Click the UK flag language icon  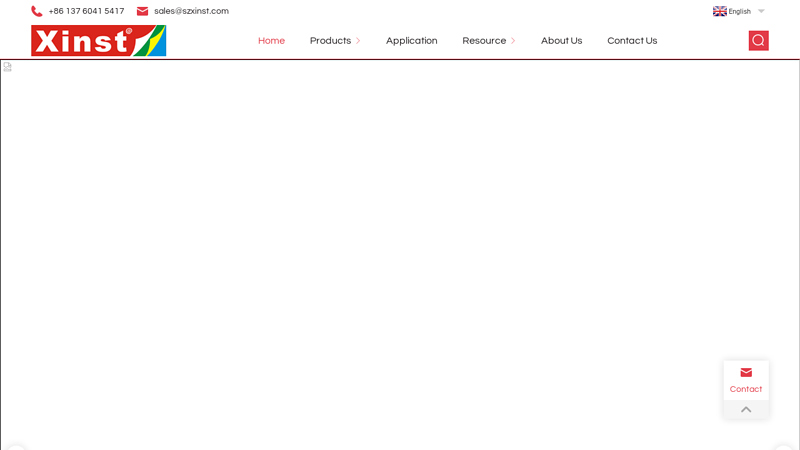[x=719, y=11]
